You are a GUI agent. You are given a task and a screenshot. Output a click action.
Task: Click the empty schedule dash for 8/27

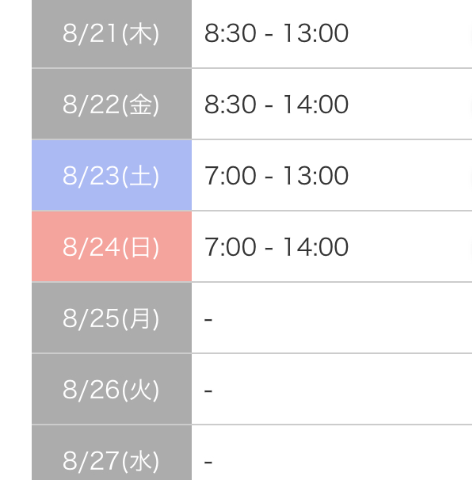pyautogui.click(x=208, y=462)
